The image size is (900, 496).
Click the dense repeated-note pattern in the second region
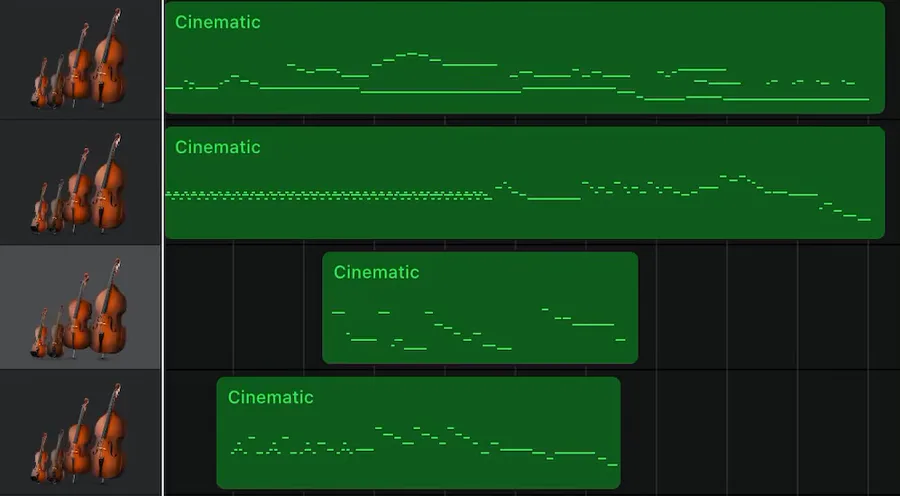pos(330,195)
